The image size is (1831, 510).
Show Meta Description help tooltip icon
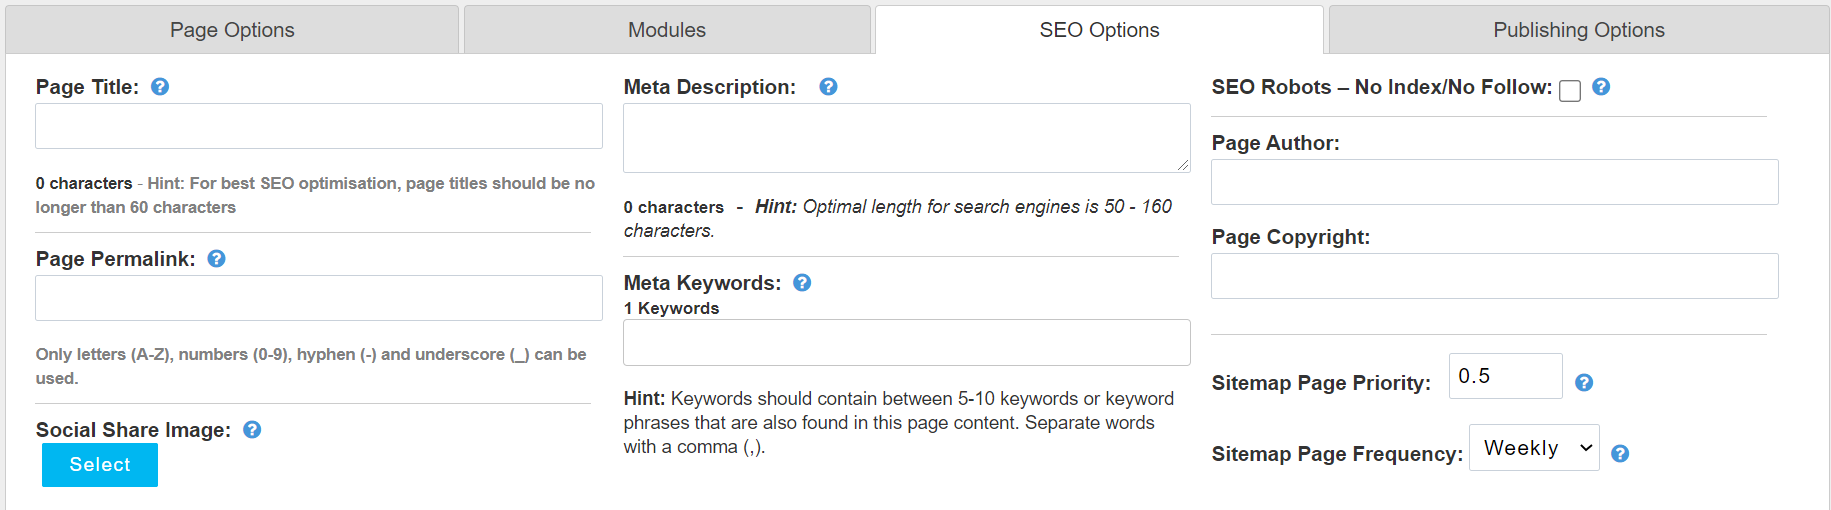click(828, 87)
